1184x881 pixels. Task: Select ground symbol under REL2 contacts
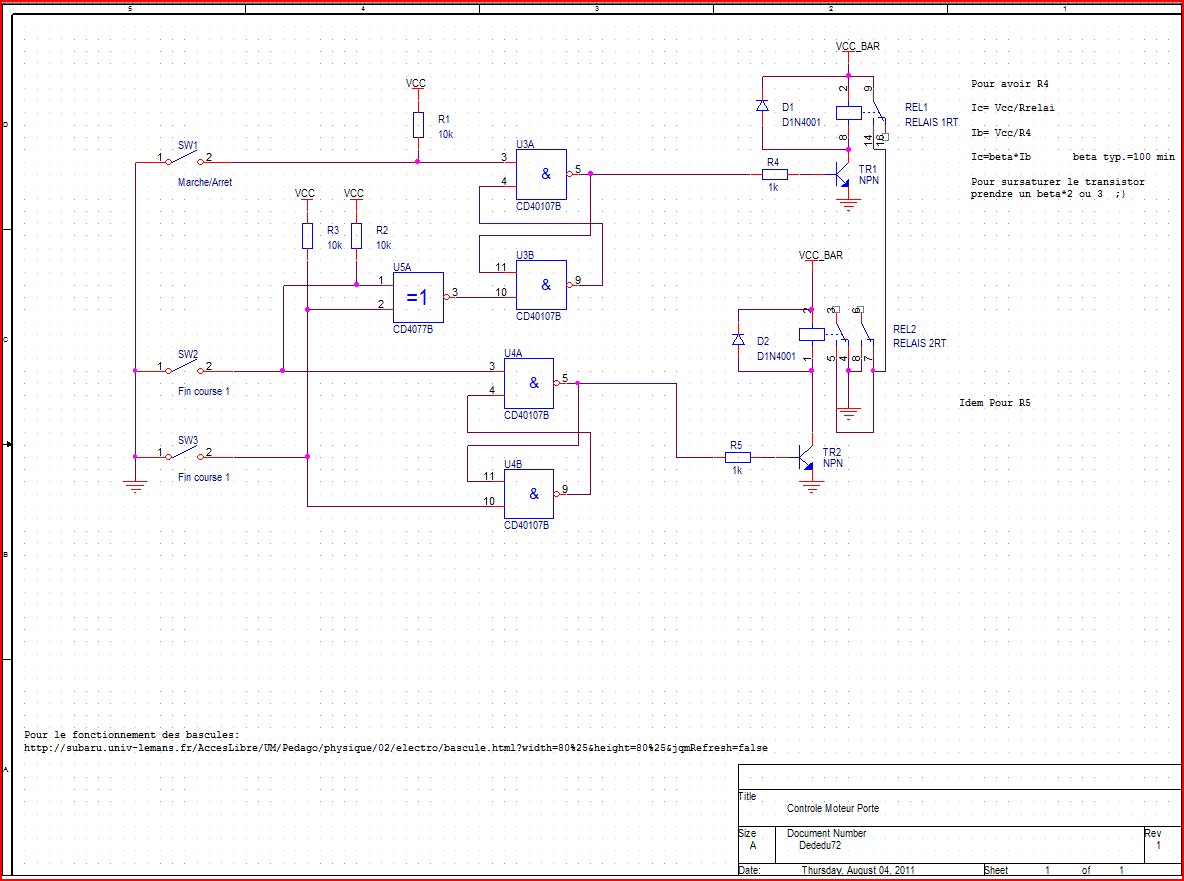point(849,414)
